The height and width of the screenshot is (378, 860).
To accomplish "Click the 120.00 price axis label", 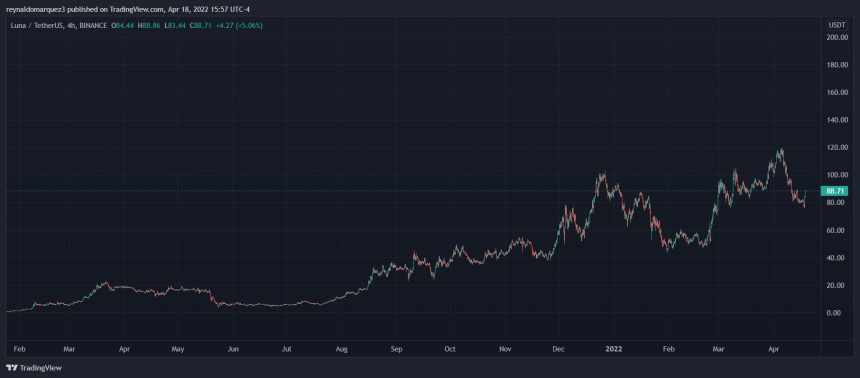I will coord(837,148).
